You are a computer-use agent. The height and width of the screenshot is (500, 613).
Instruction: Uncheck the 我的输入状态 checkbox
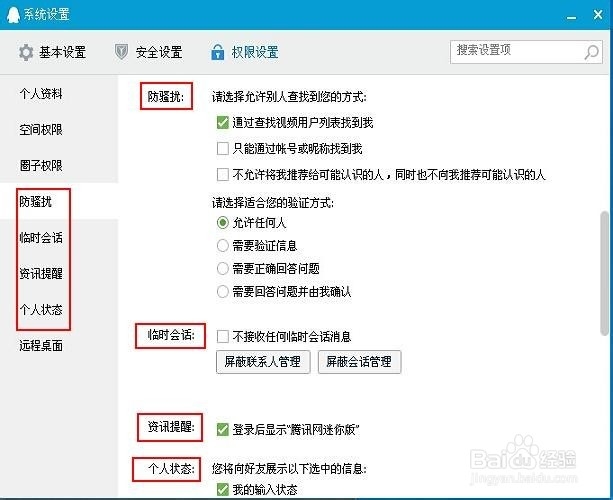[222, 489]
